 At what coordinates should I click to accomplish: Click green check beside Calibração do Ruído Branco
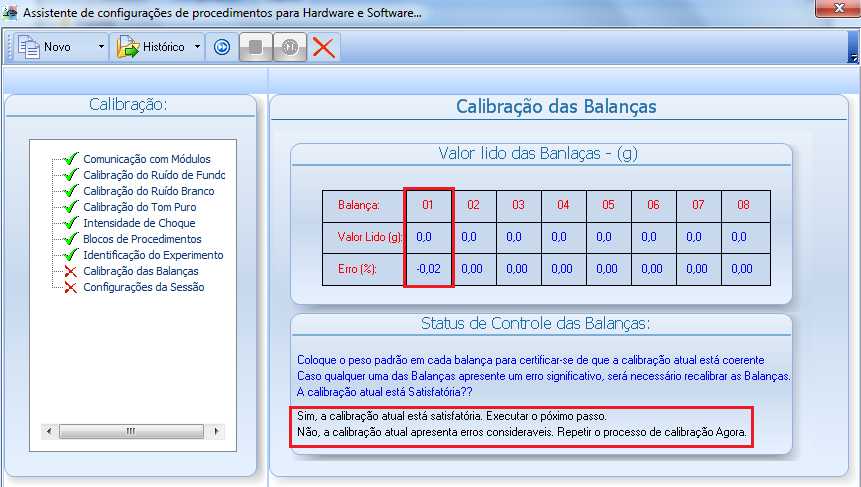pyautogui.click(x=71, y=190)
